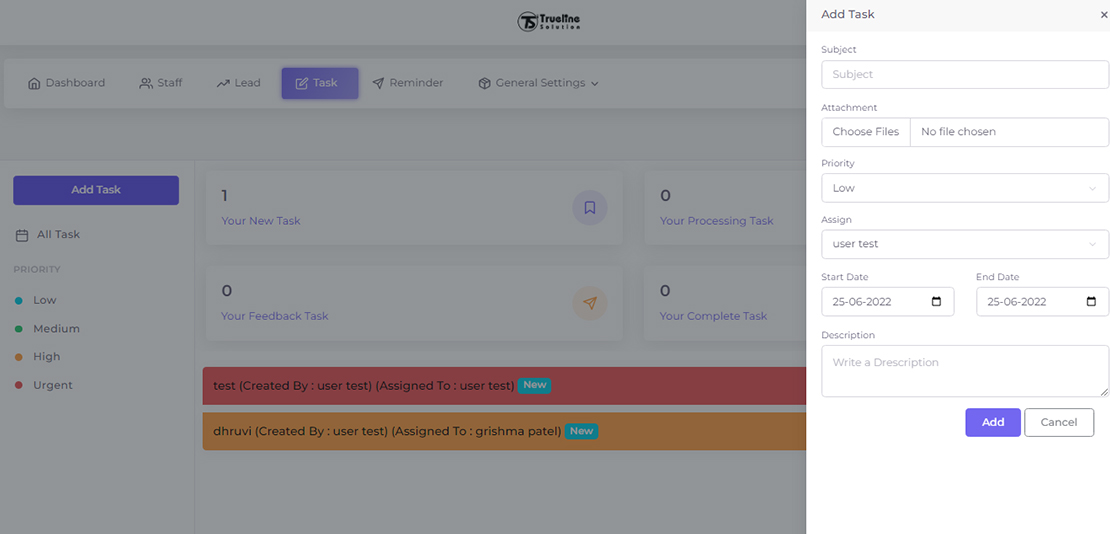Open the orange 'dhruvi' task row
Image resolution: width=1110 pixels, height=534 pixels.
(504, 431)
